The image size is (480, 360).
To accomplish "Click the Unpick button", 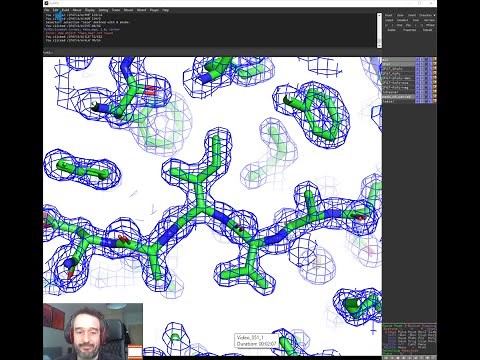I will (x=389, y=20).
